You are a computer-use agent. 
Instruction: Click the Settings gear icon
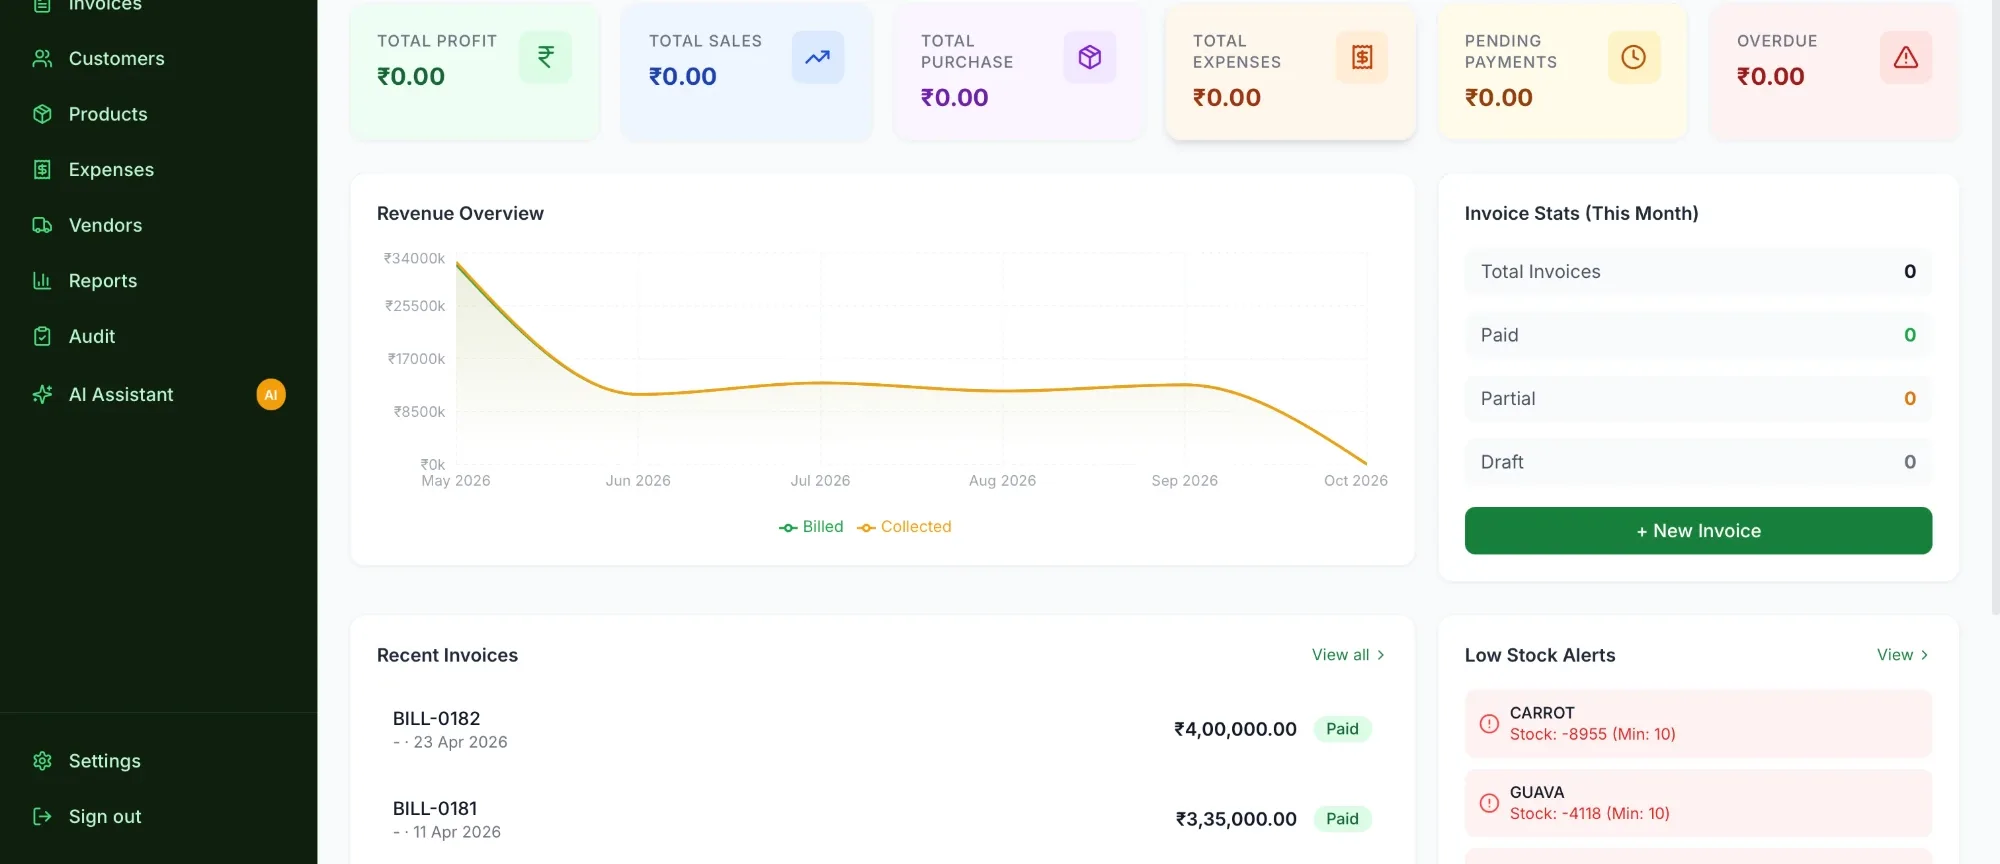tap(42, 761)
